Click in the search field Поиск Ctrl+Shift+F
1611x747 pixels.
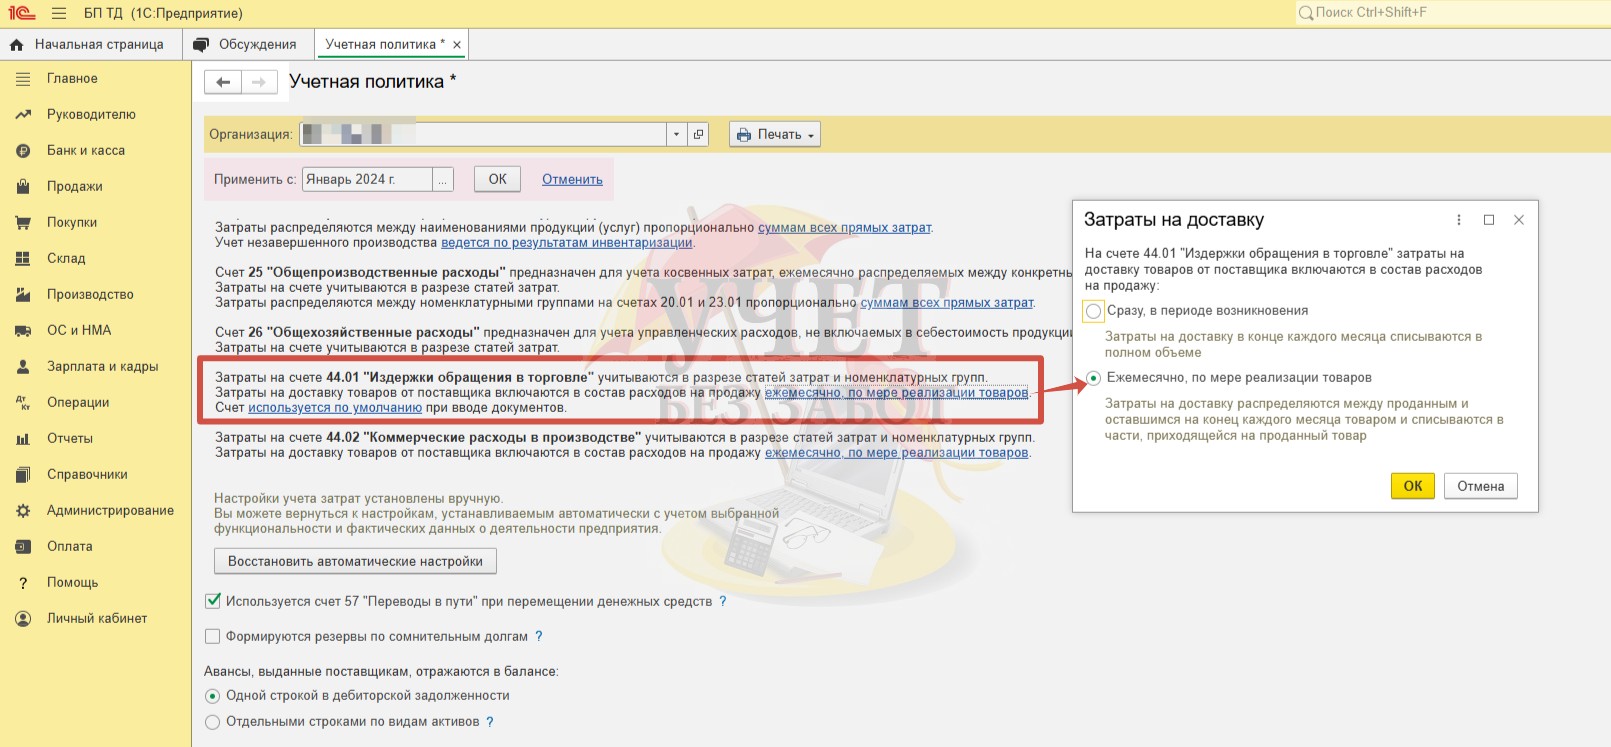tap(1452, 13)
